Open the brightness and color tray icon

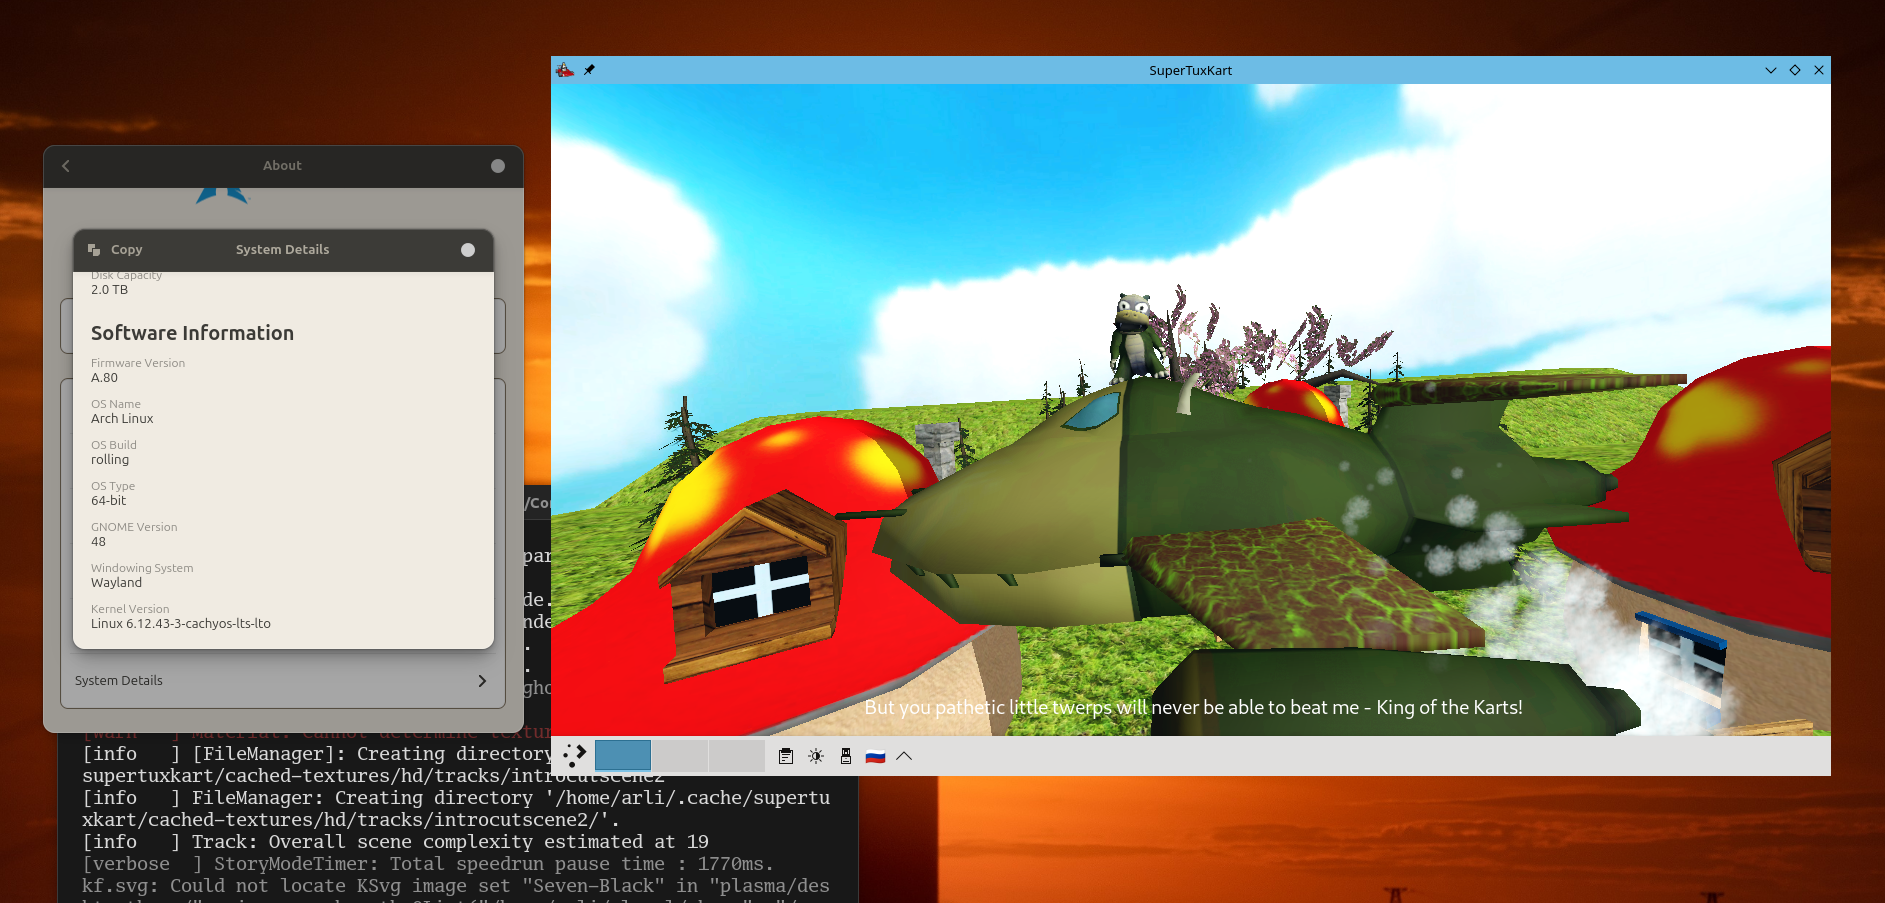(x=816, y=756)
